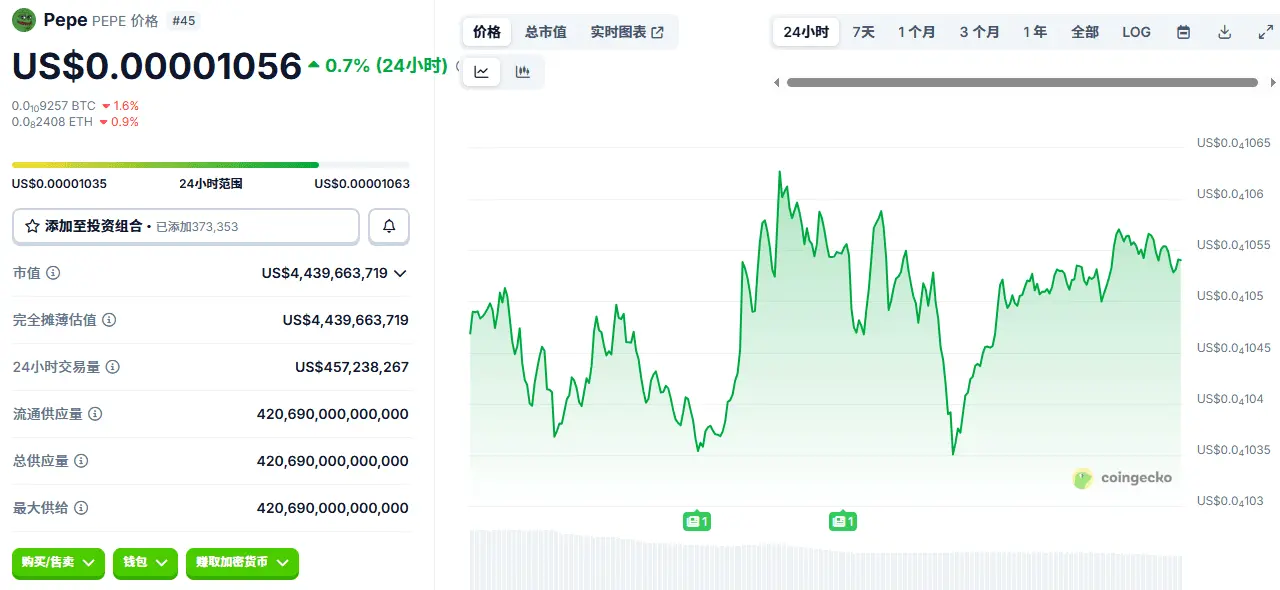Image resolution: width=1280 pixels, height=590 pixels.
Task: Select the 7天 time range
Action: 864,32
